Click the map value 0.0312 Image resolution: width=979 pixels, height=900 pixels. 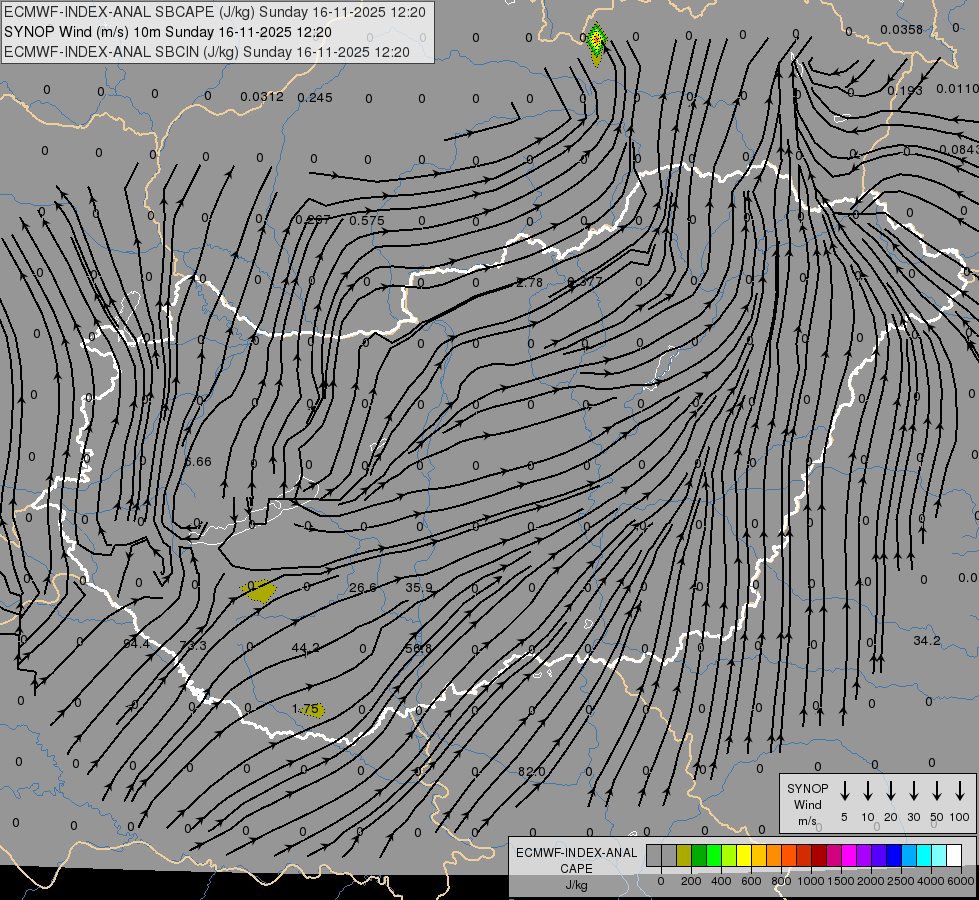[x=262, y=97]
